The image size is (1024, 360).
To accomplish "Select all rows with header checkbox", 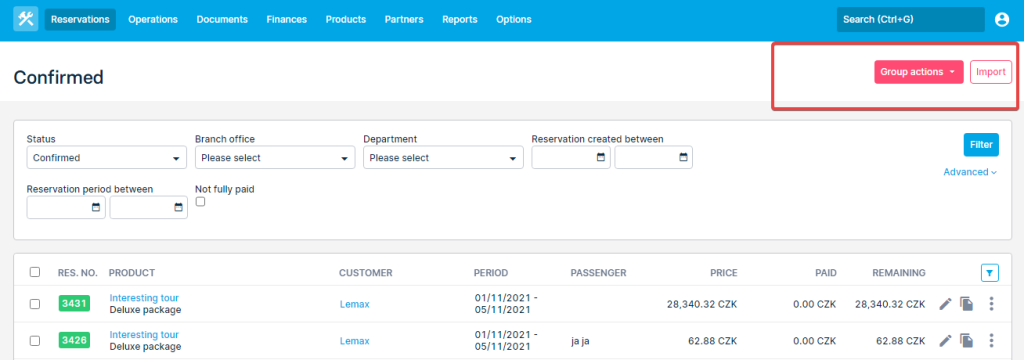I will point(35,272).
